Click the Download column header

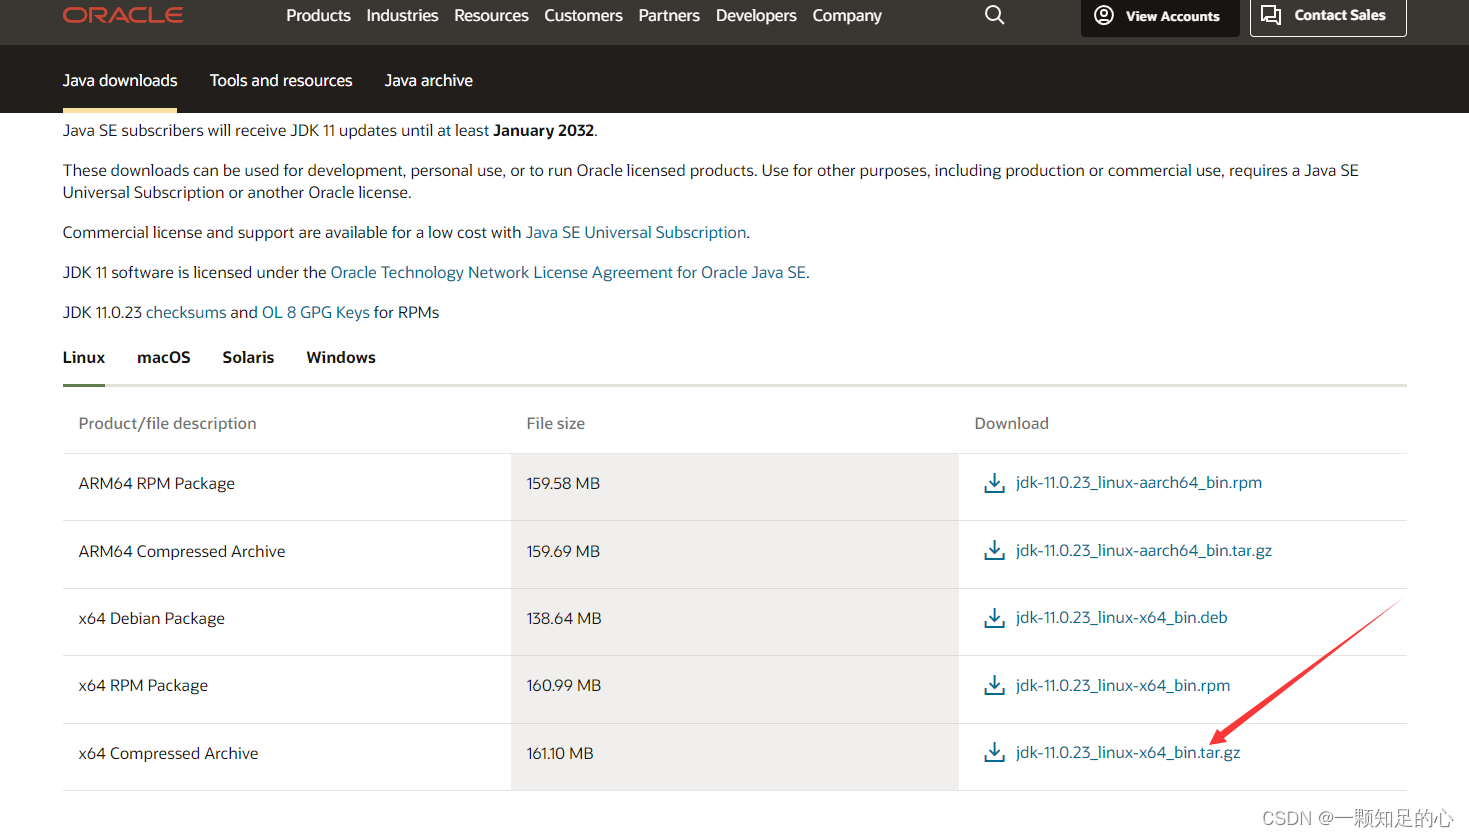1012,423
